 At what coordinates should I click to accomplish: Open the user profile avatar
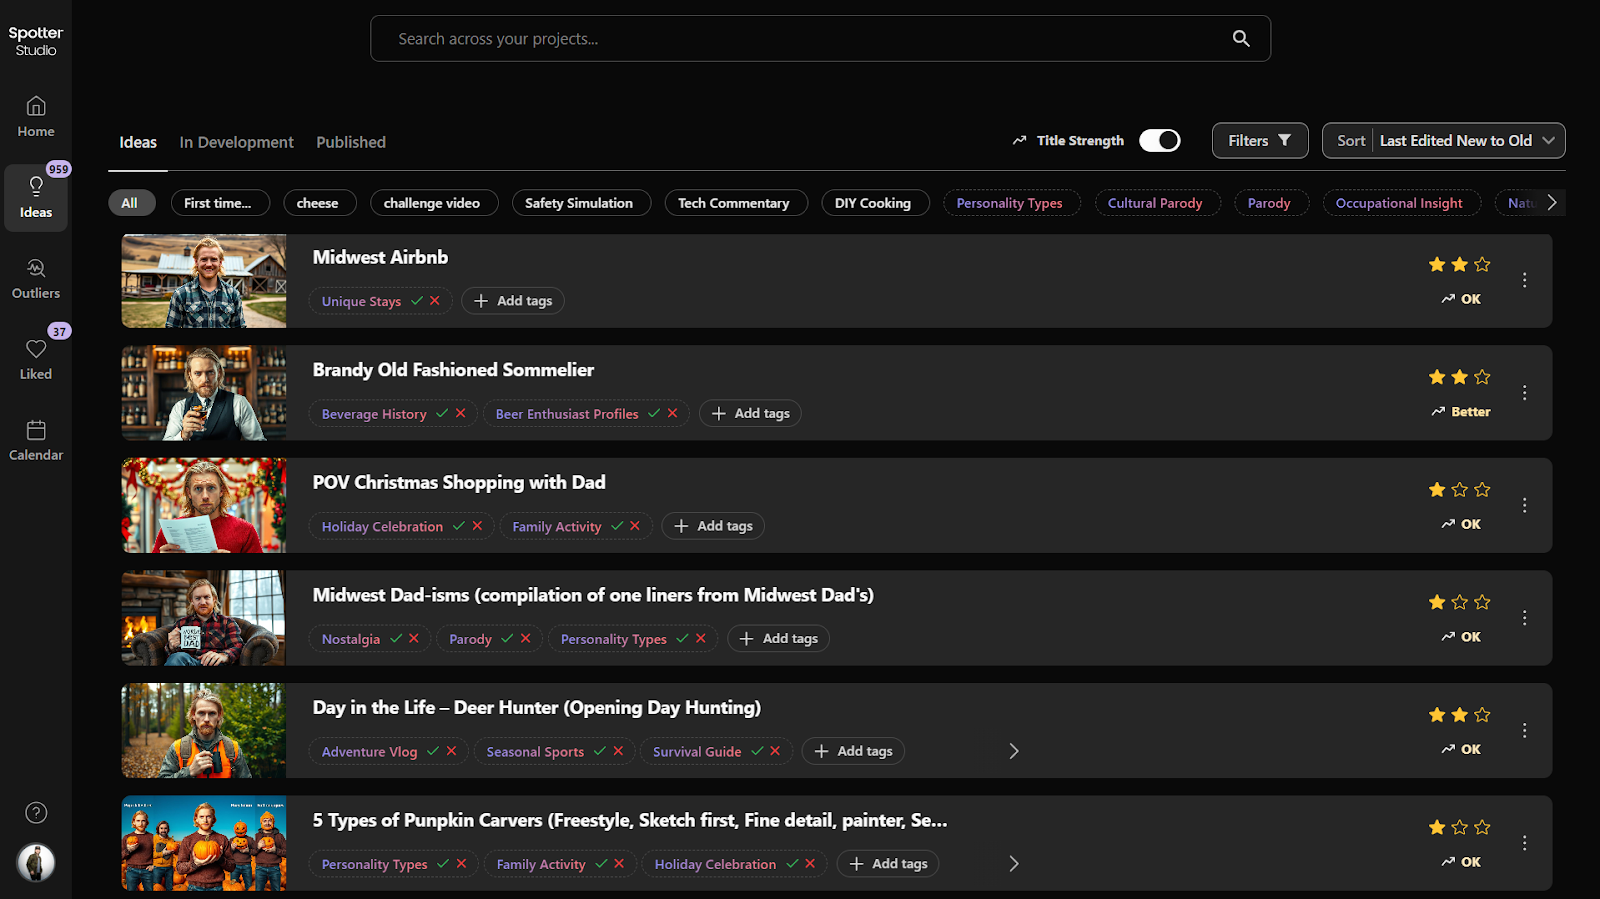36,863
